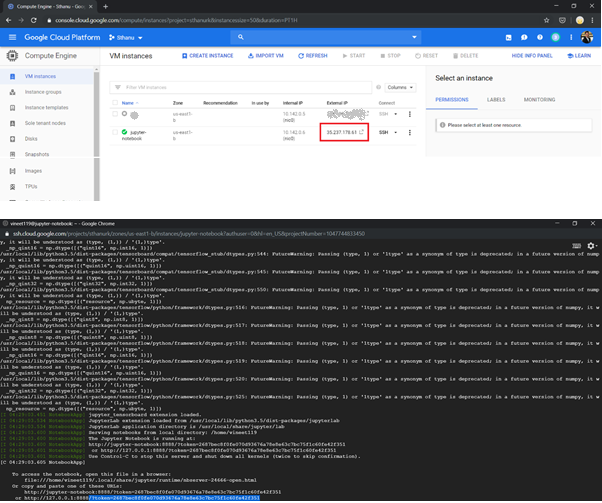Open Sole tenant nodes in sidebar
Image resolution: width=602 pixels, height=503 pixels.
47,123
